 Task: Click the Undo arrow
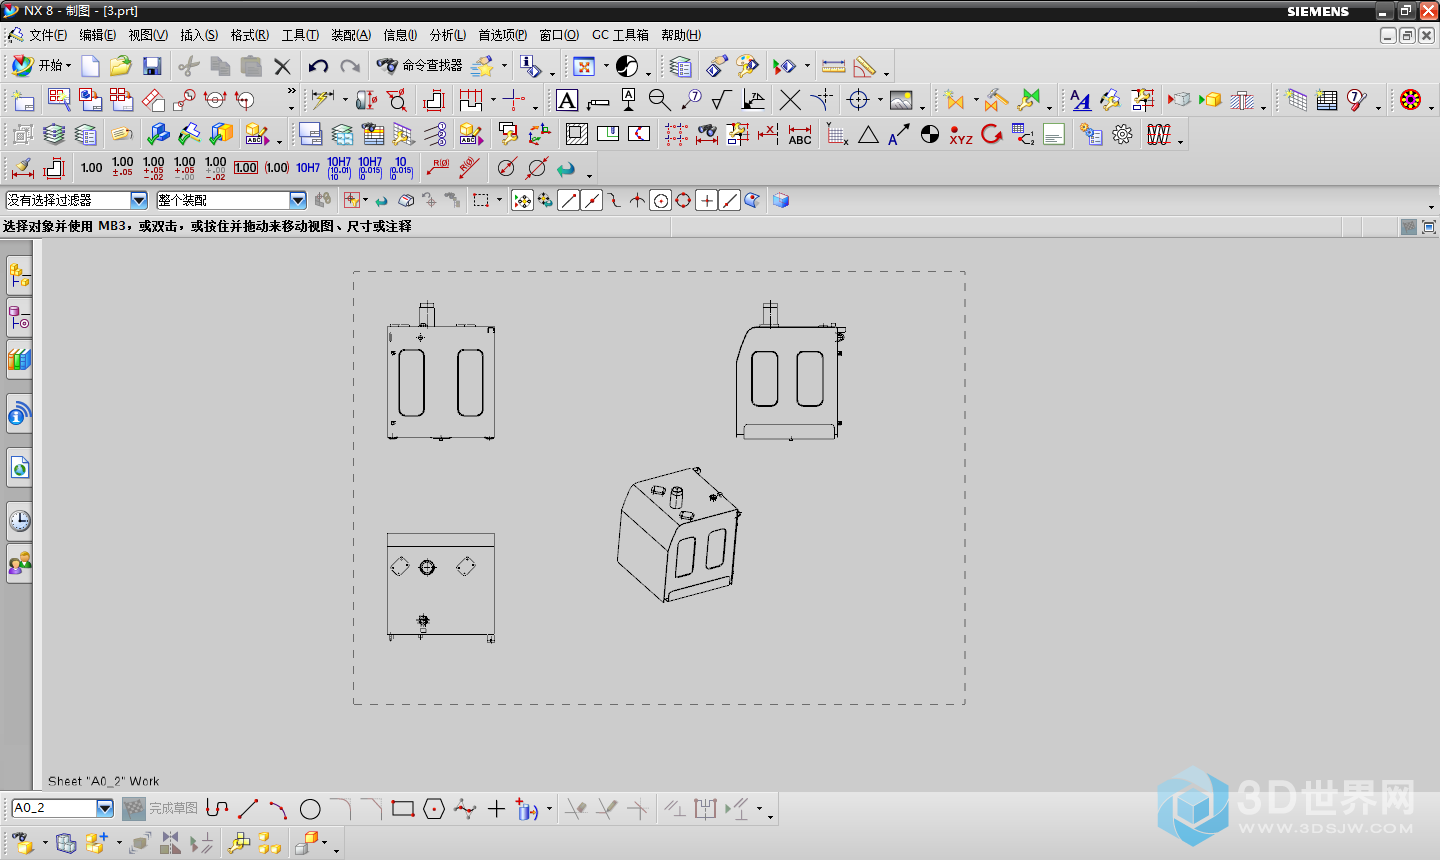click(x=318, y=66)
